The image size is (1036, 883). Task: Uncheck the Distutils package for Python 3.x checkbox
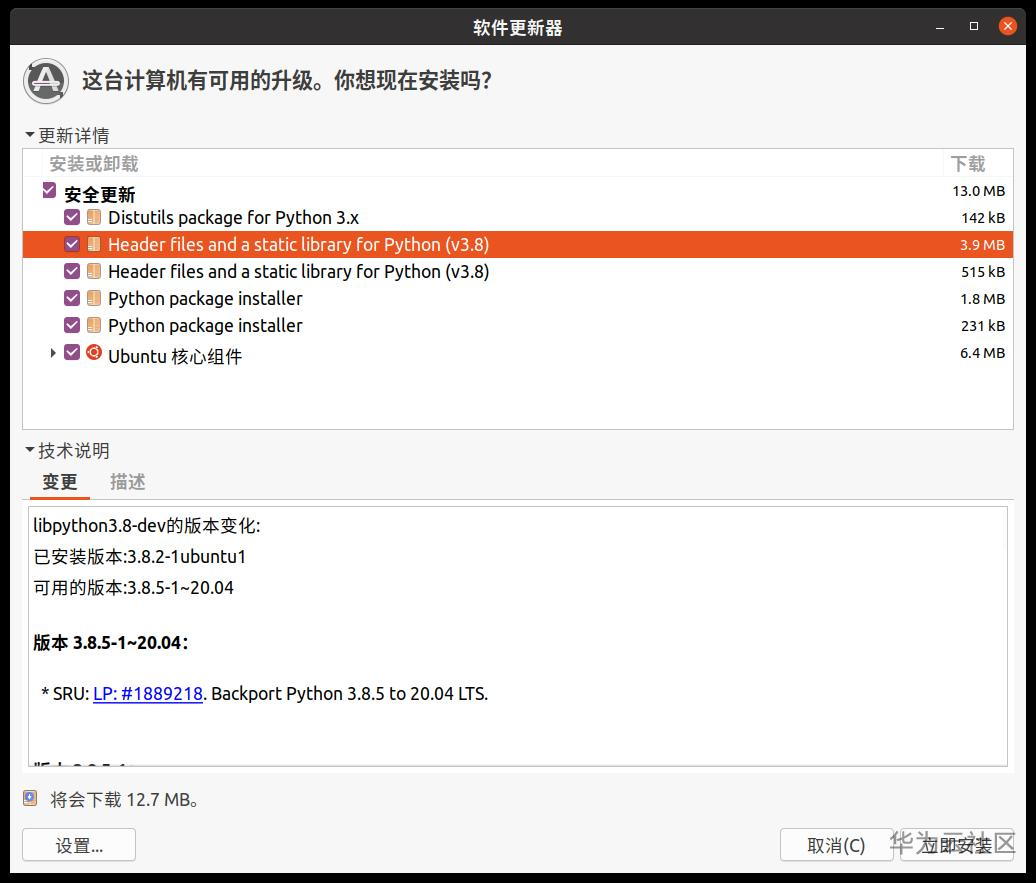click(72, 217)
